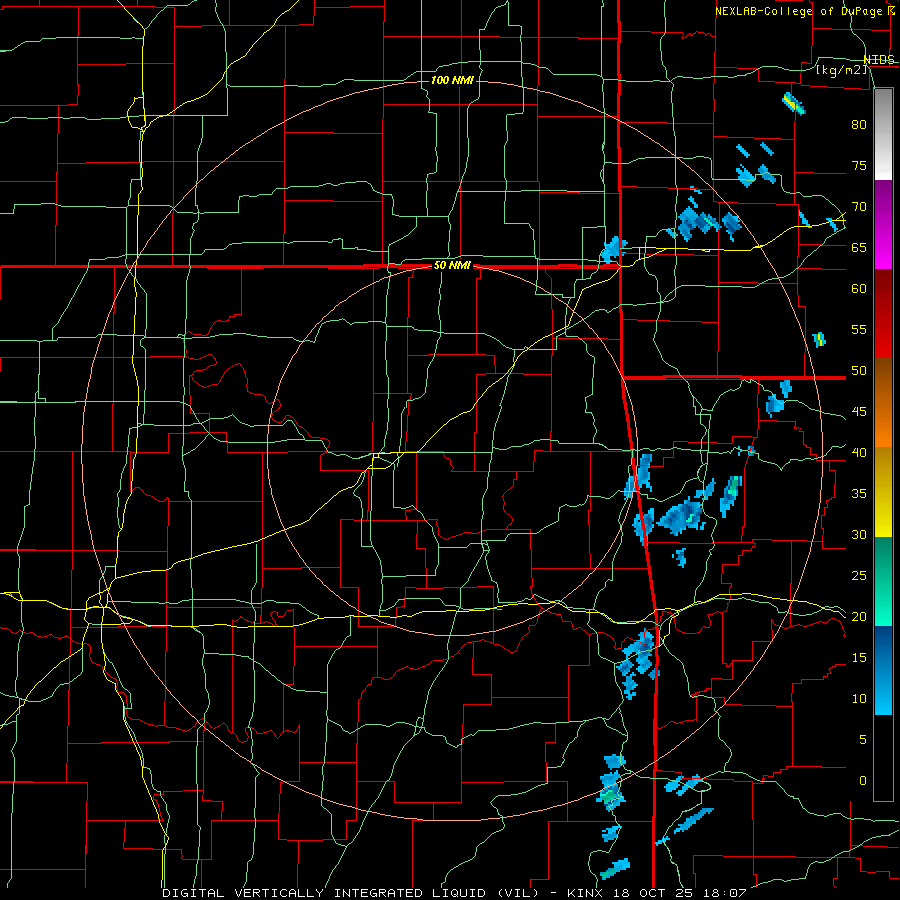
Task: Click the legend value 60
Action: (x=859, y=288)
